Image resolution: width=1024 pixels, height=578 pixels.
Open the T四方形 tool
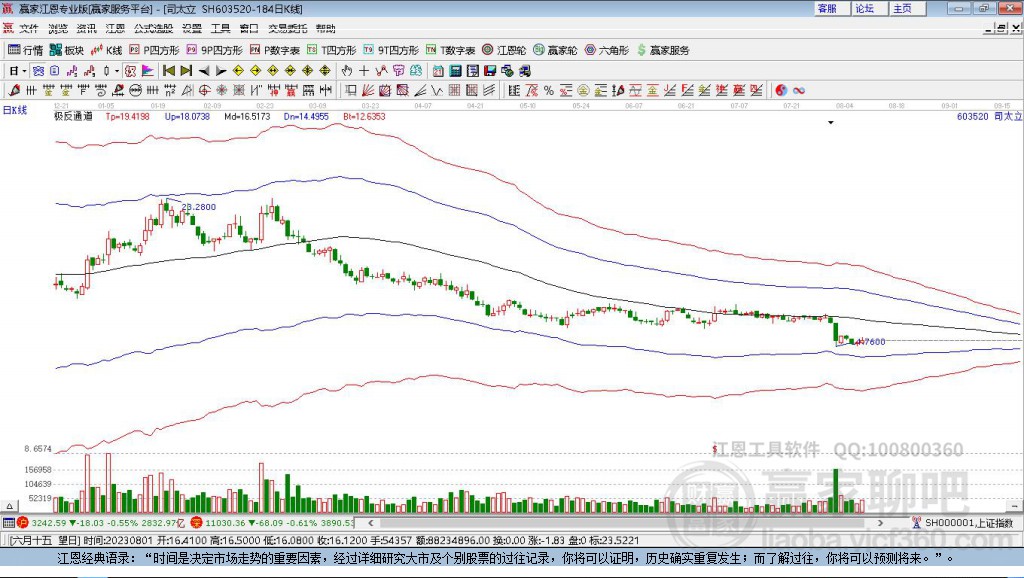[x=332, y=50]
